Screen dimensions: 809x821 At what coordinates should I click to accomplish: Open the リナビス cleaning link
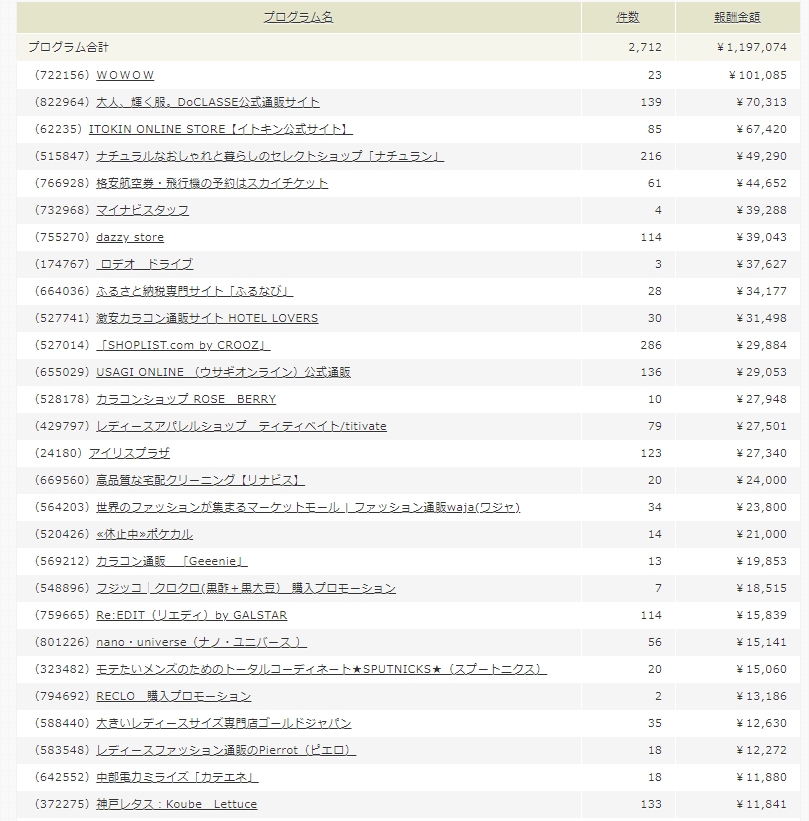coord(201,480)
